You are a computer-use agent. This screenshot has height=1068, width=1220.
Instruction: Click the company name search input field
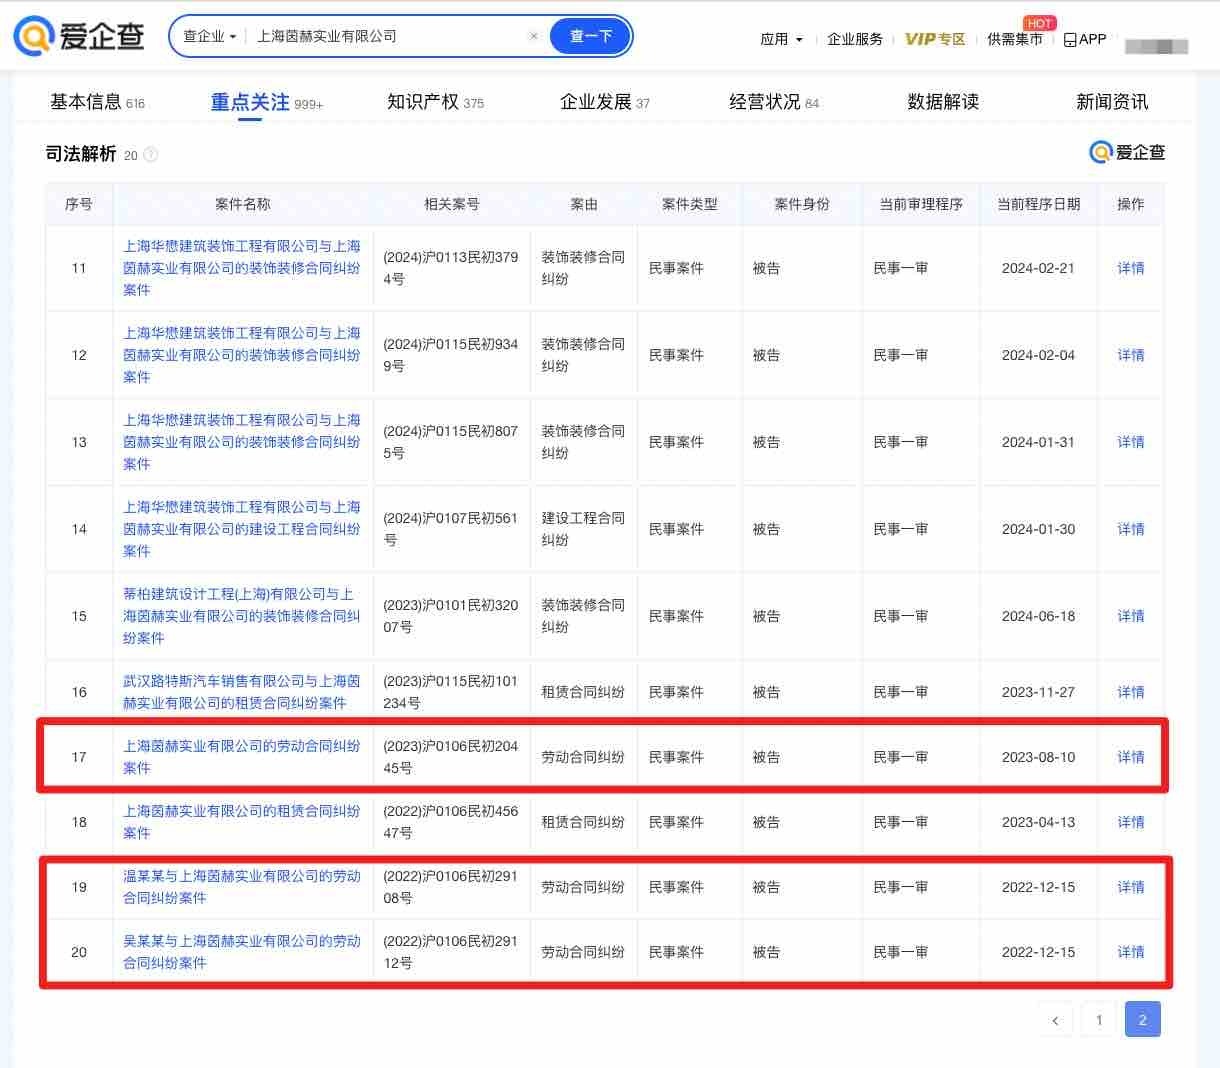(388, 36)
